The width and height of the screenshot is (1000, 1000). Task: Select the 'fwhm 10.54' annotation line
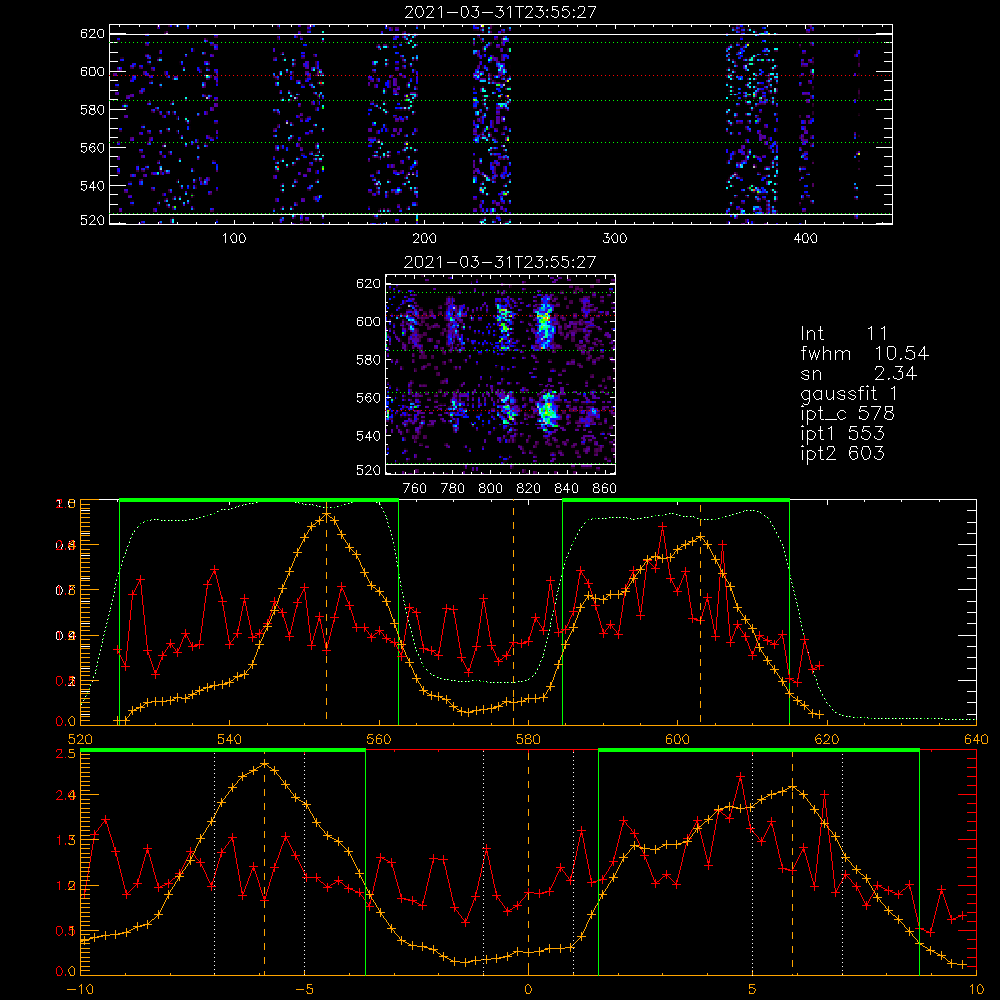864,353
